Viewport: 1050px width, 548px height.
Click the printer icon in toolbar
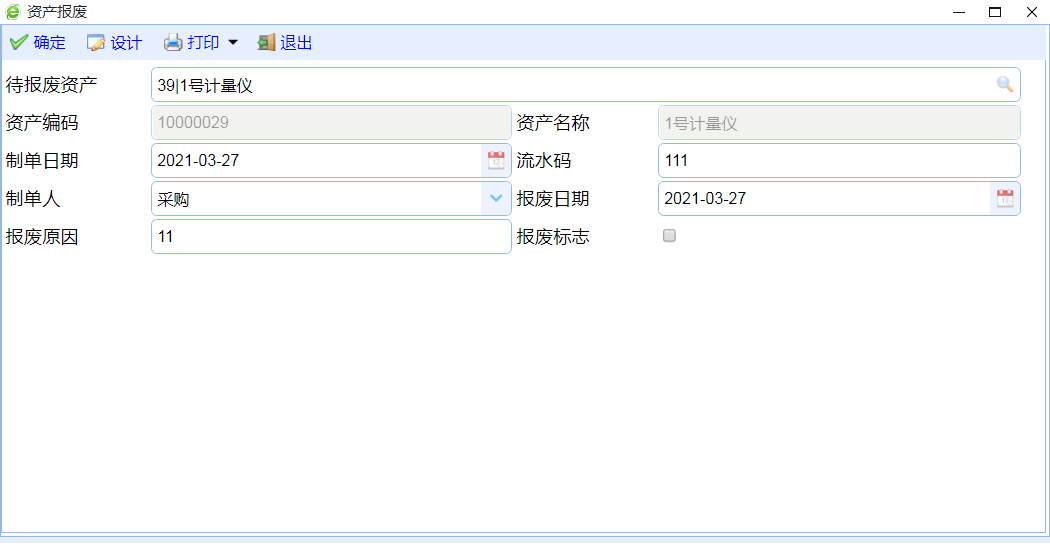pyautogui.click(x=173, y=43)
